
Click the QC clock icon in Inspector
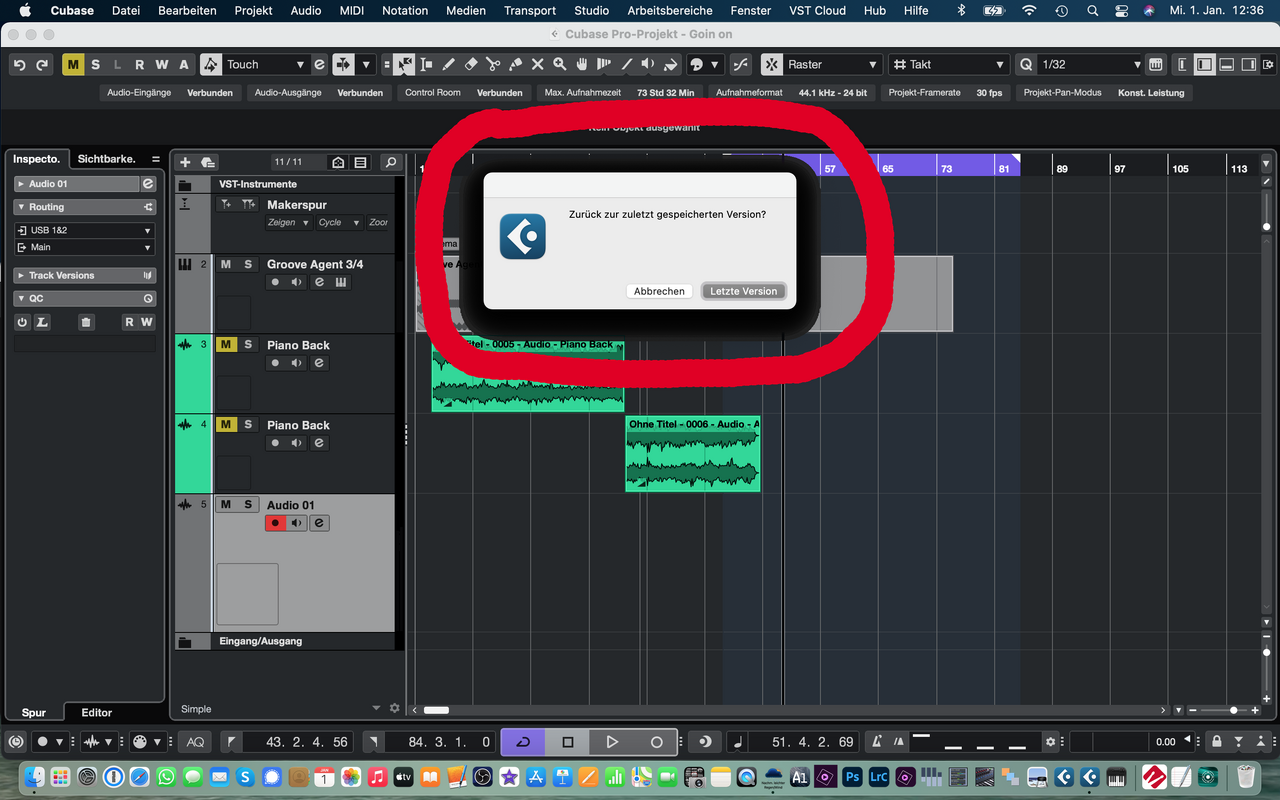(148, 298)
